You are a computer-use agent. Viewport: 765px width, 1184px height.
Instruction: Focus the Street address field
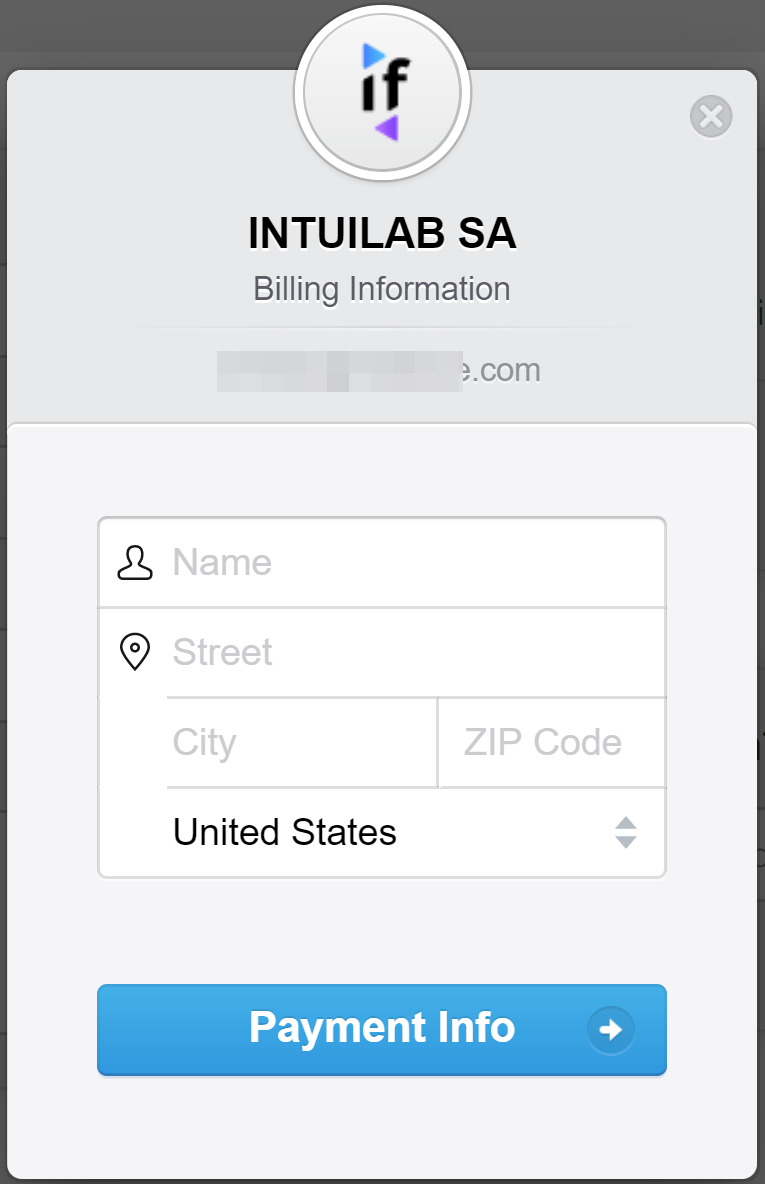point(417,652)
